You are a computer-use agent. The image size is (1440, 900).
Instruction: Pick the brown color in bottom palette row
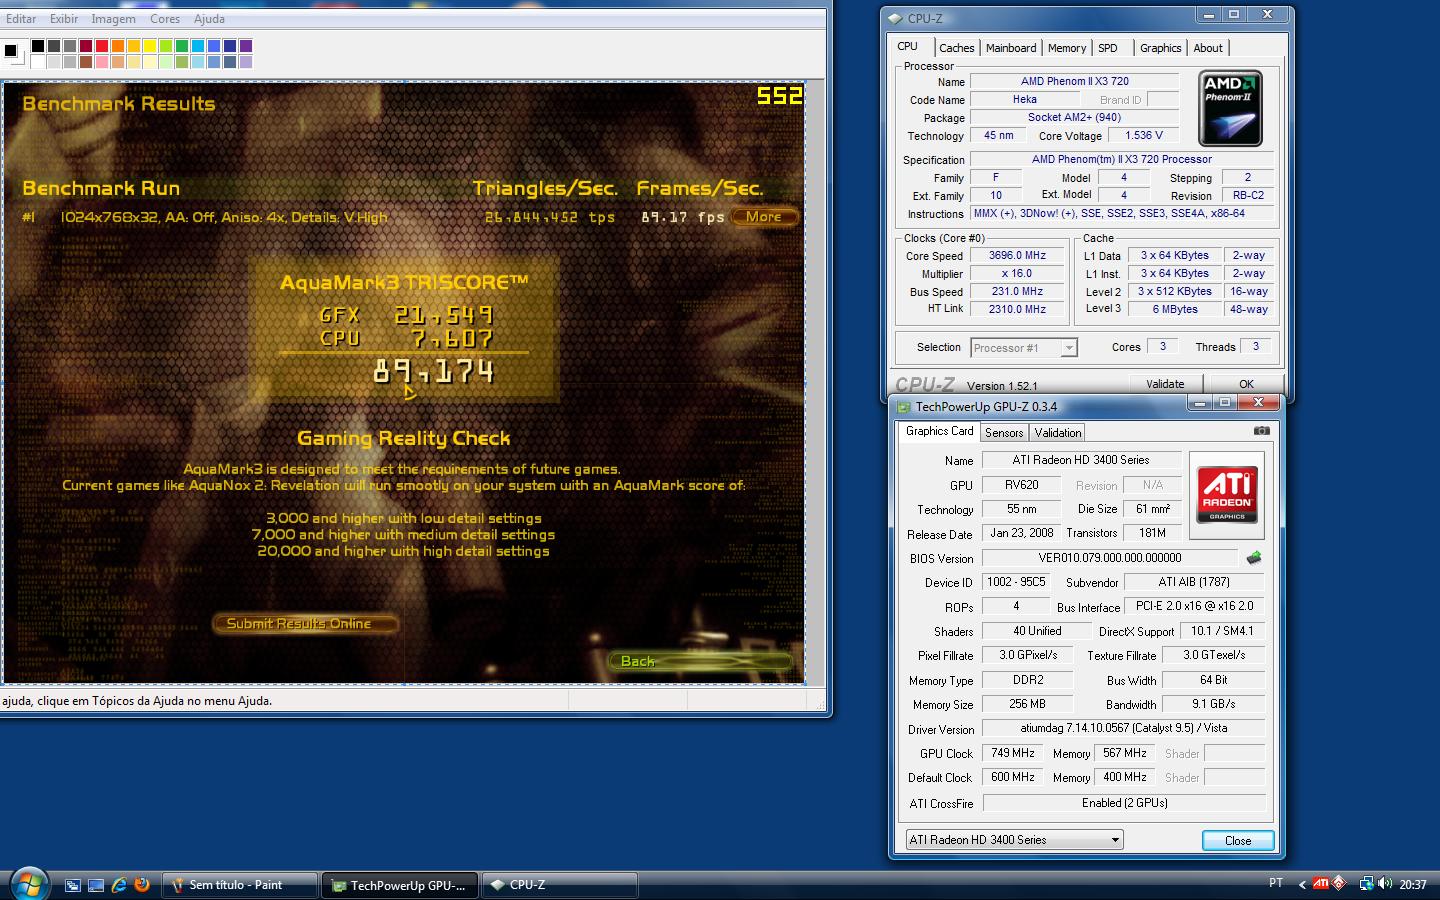[x=86, y=62]
